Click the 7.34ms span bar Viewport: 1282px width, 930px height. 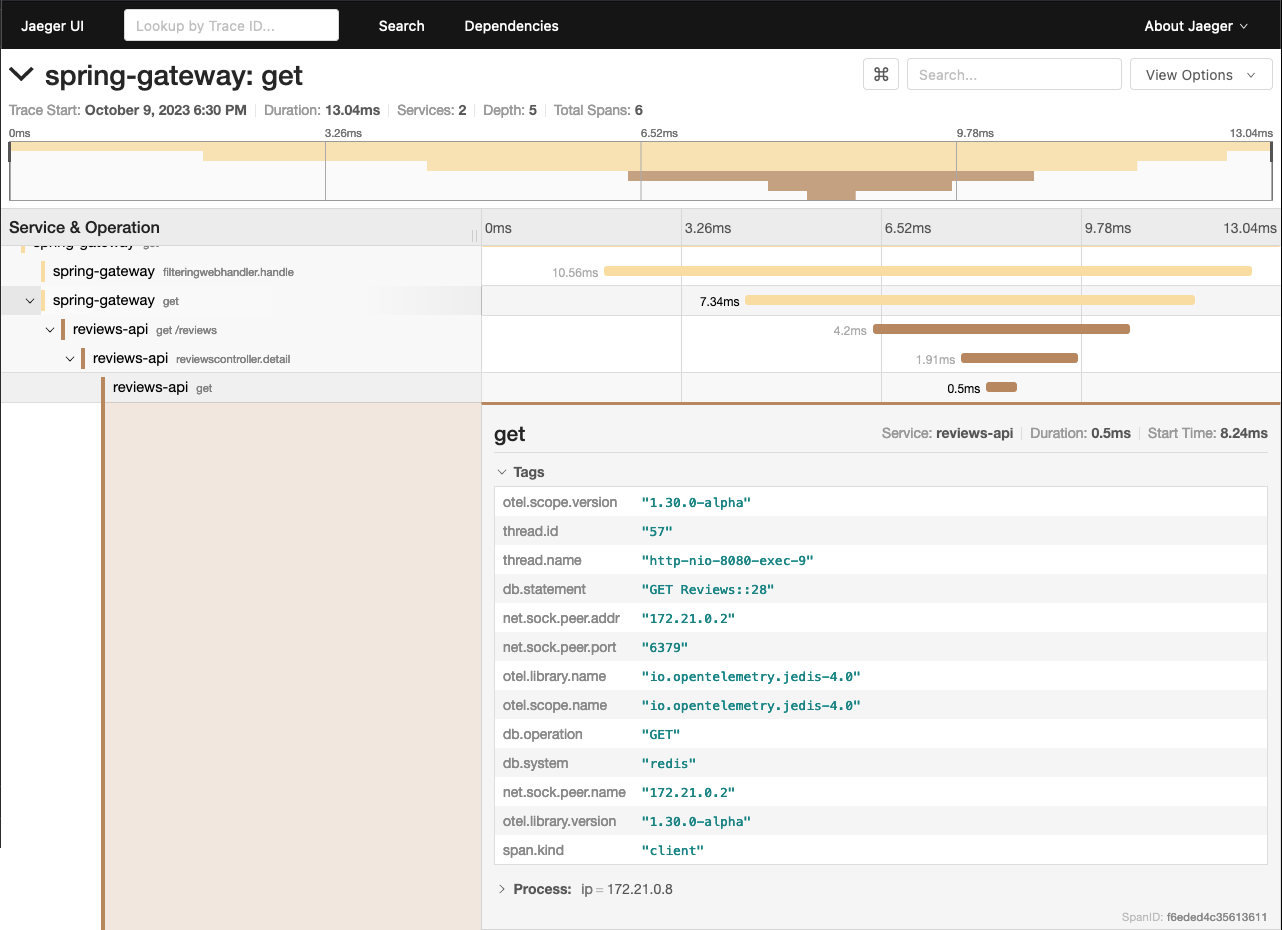pyautogui.click(x=970, y=300)
